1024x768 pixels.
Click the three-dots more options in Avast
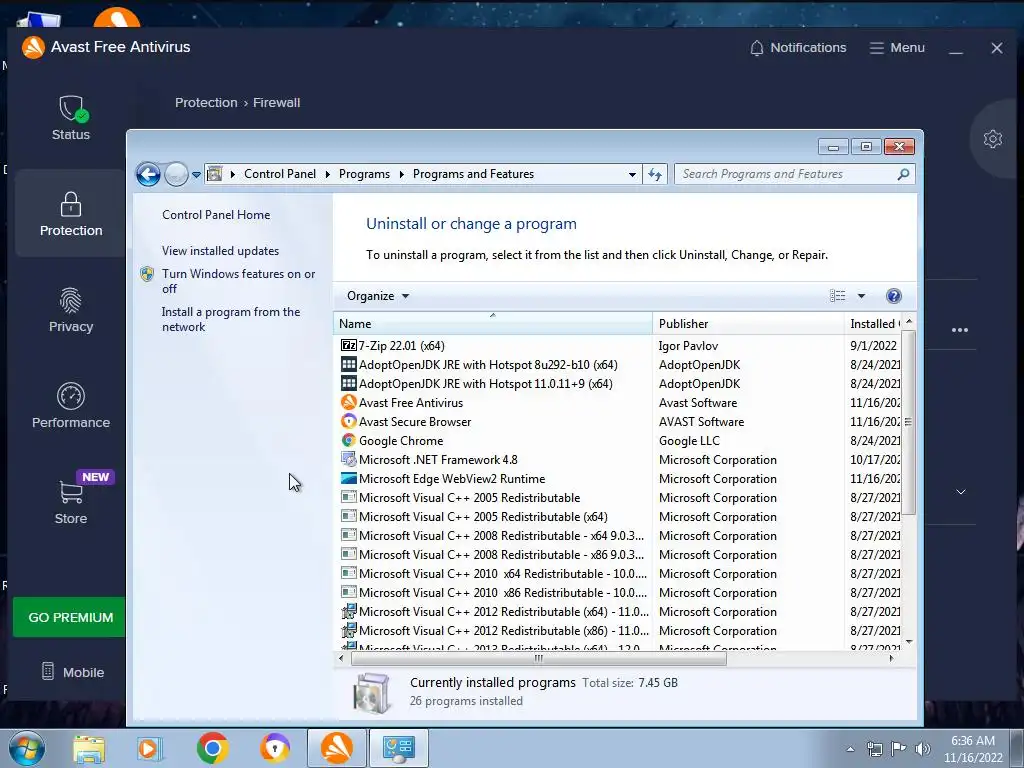[x=960, y=330]
